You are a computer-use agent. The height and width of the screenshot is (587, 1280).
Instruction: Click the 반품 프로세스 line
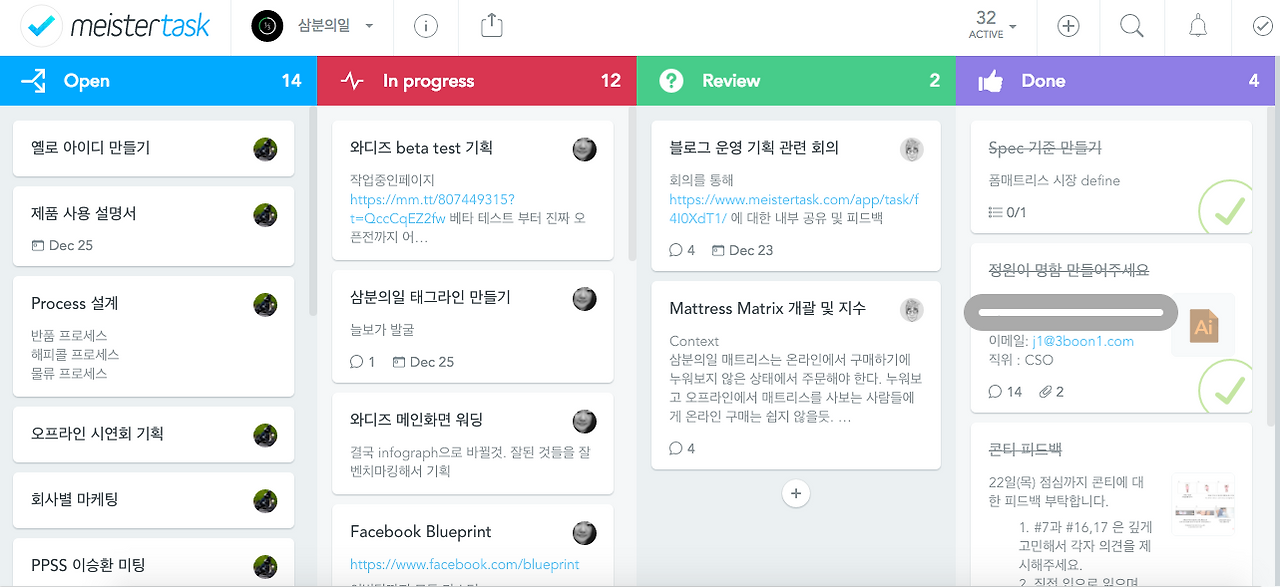(69, 336)
